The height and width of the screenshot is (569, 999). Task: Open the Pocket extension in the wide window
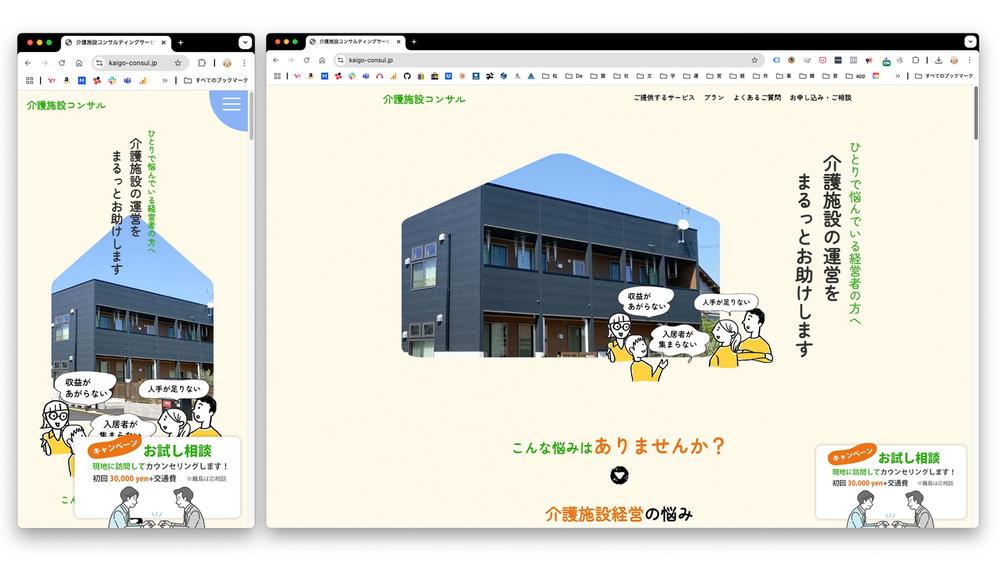click(823, 60)
